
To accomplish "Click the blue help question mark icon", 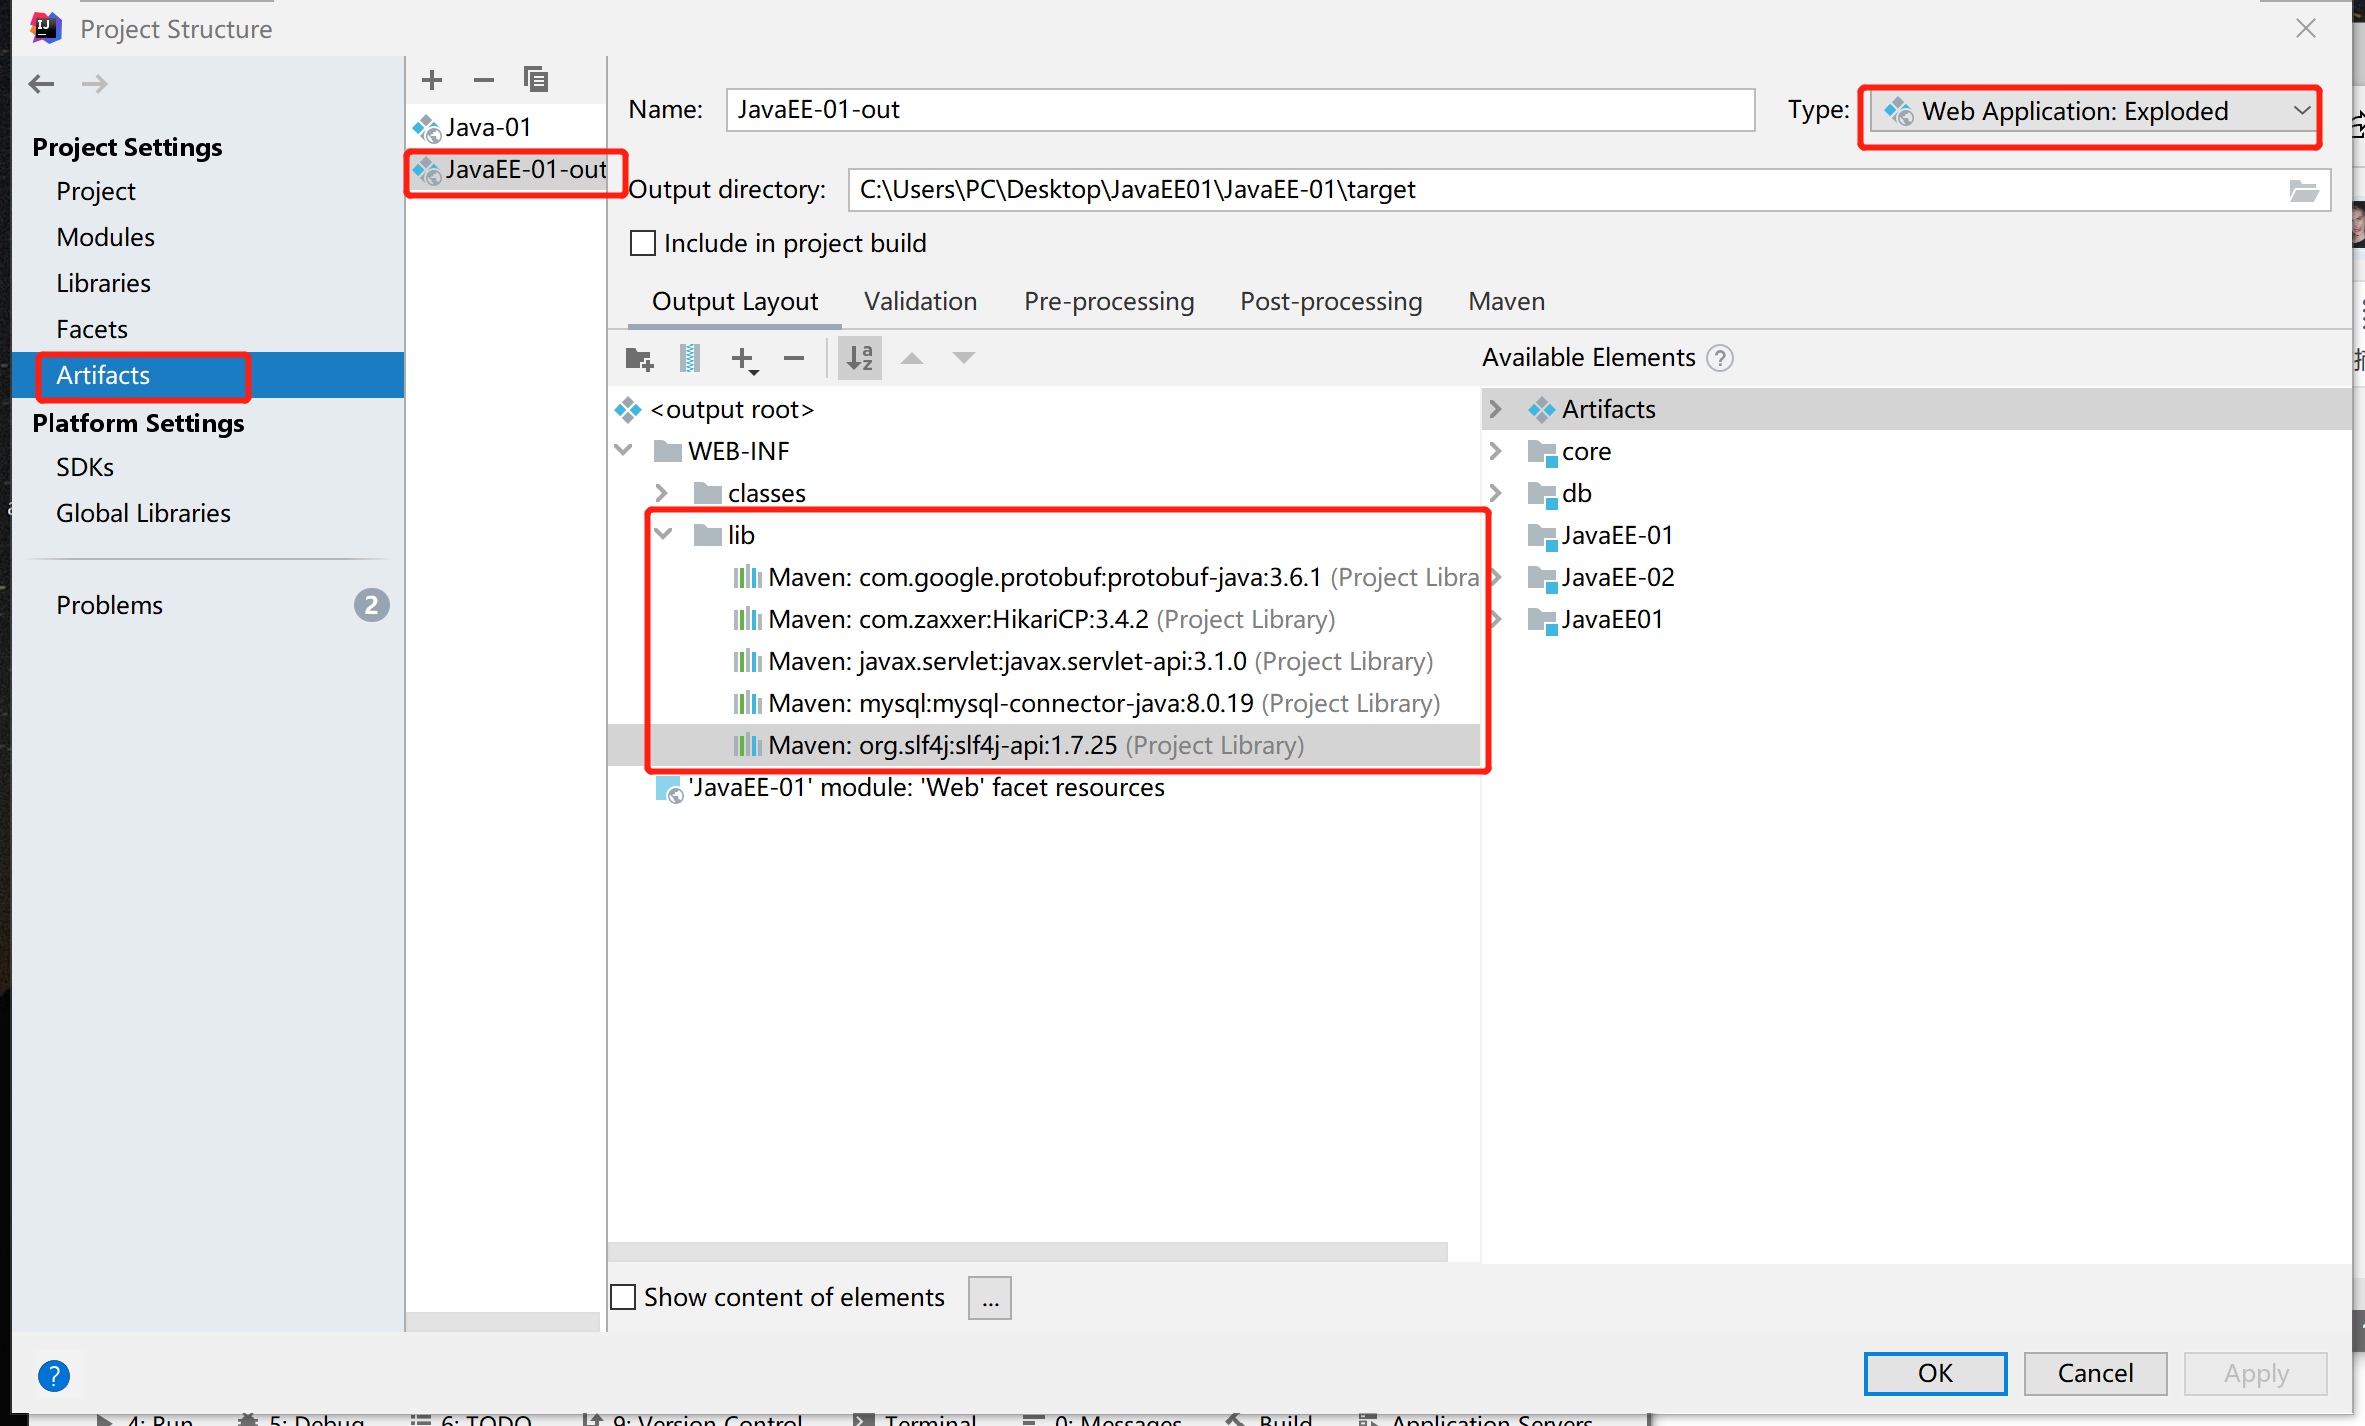I will pos(54,1376).
